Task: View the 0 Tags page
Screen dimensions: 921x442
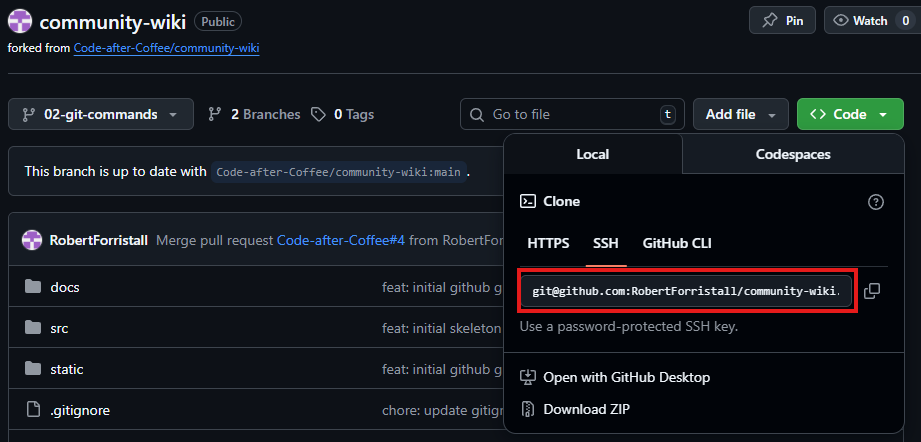Action: click(354, 114)
